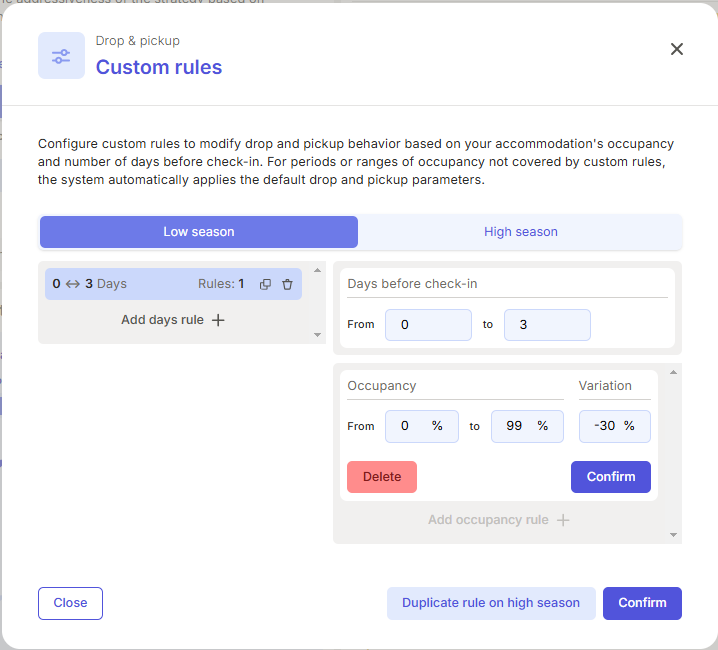Click the Days before check-in From field

(428, 325)
